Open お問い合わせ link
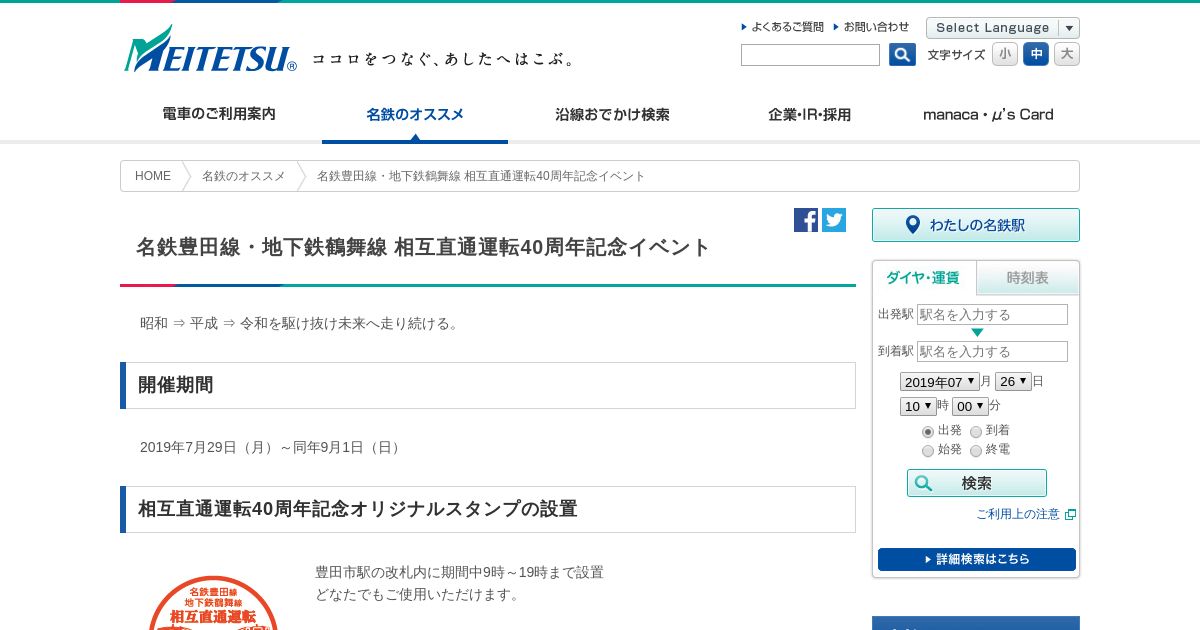Screen dimensions: 1200x630 872,27
